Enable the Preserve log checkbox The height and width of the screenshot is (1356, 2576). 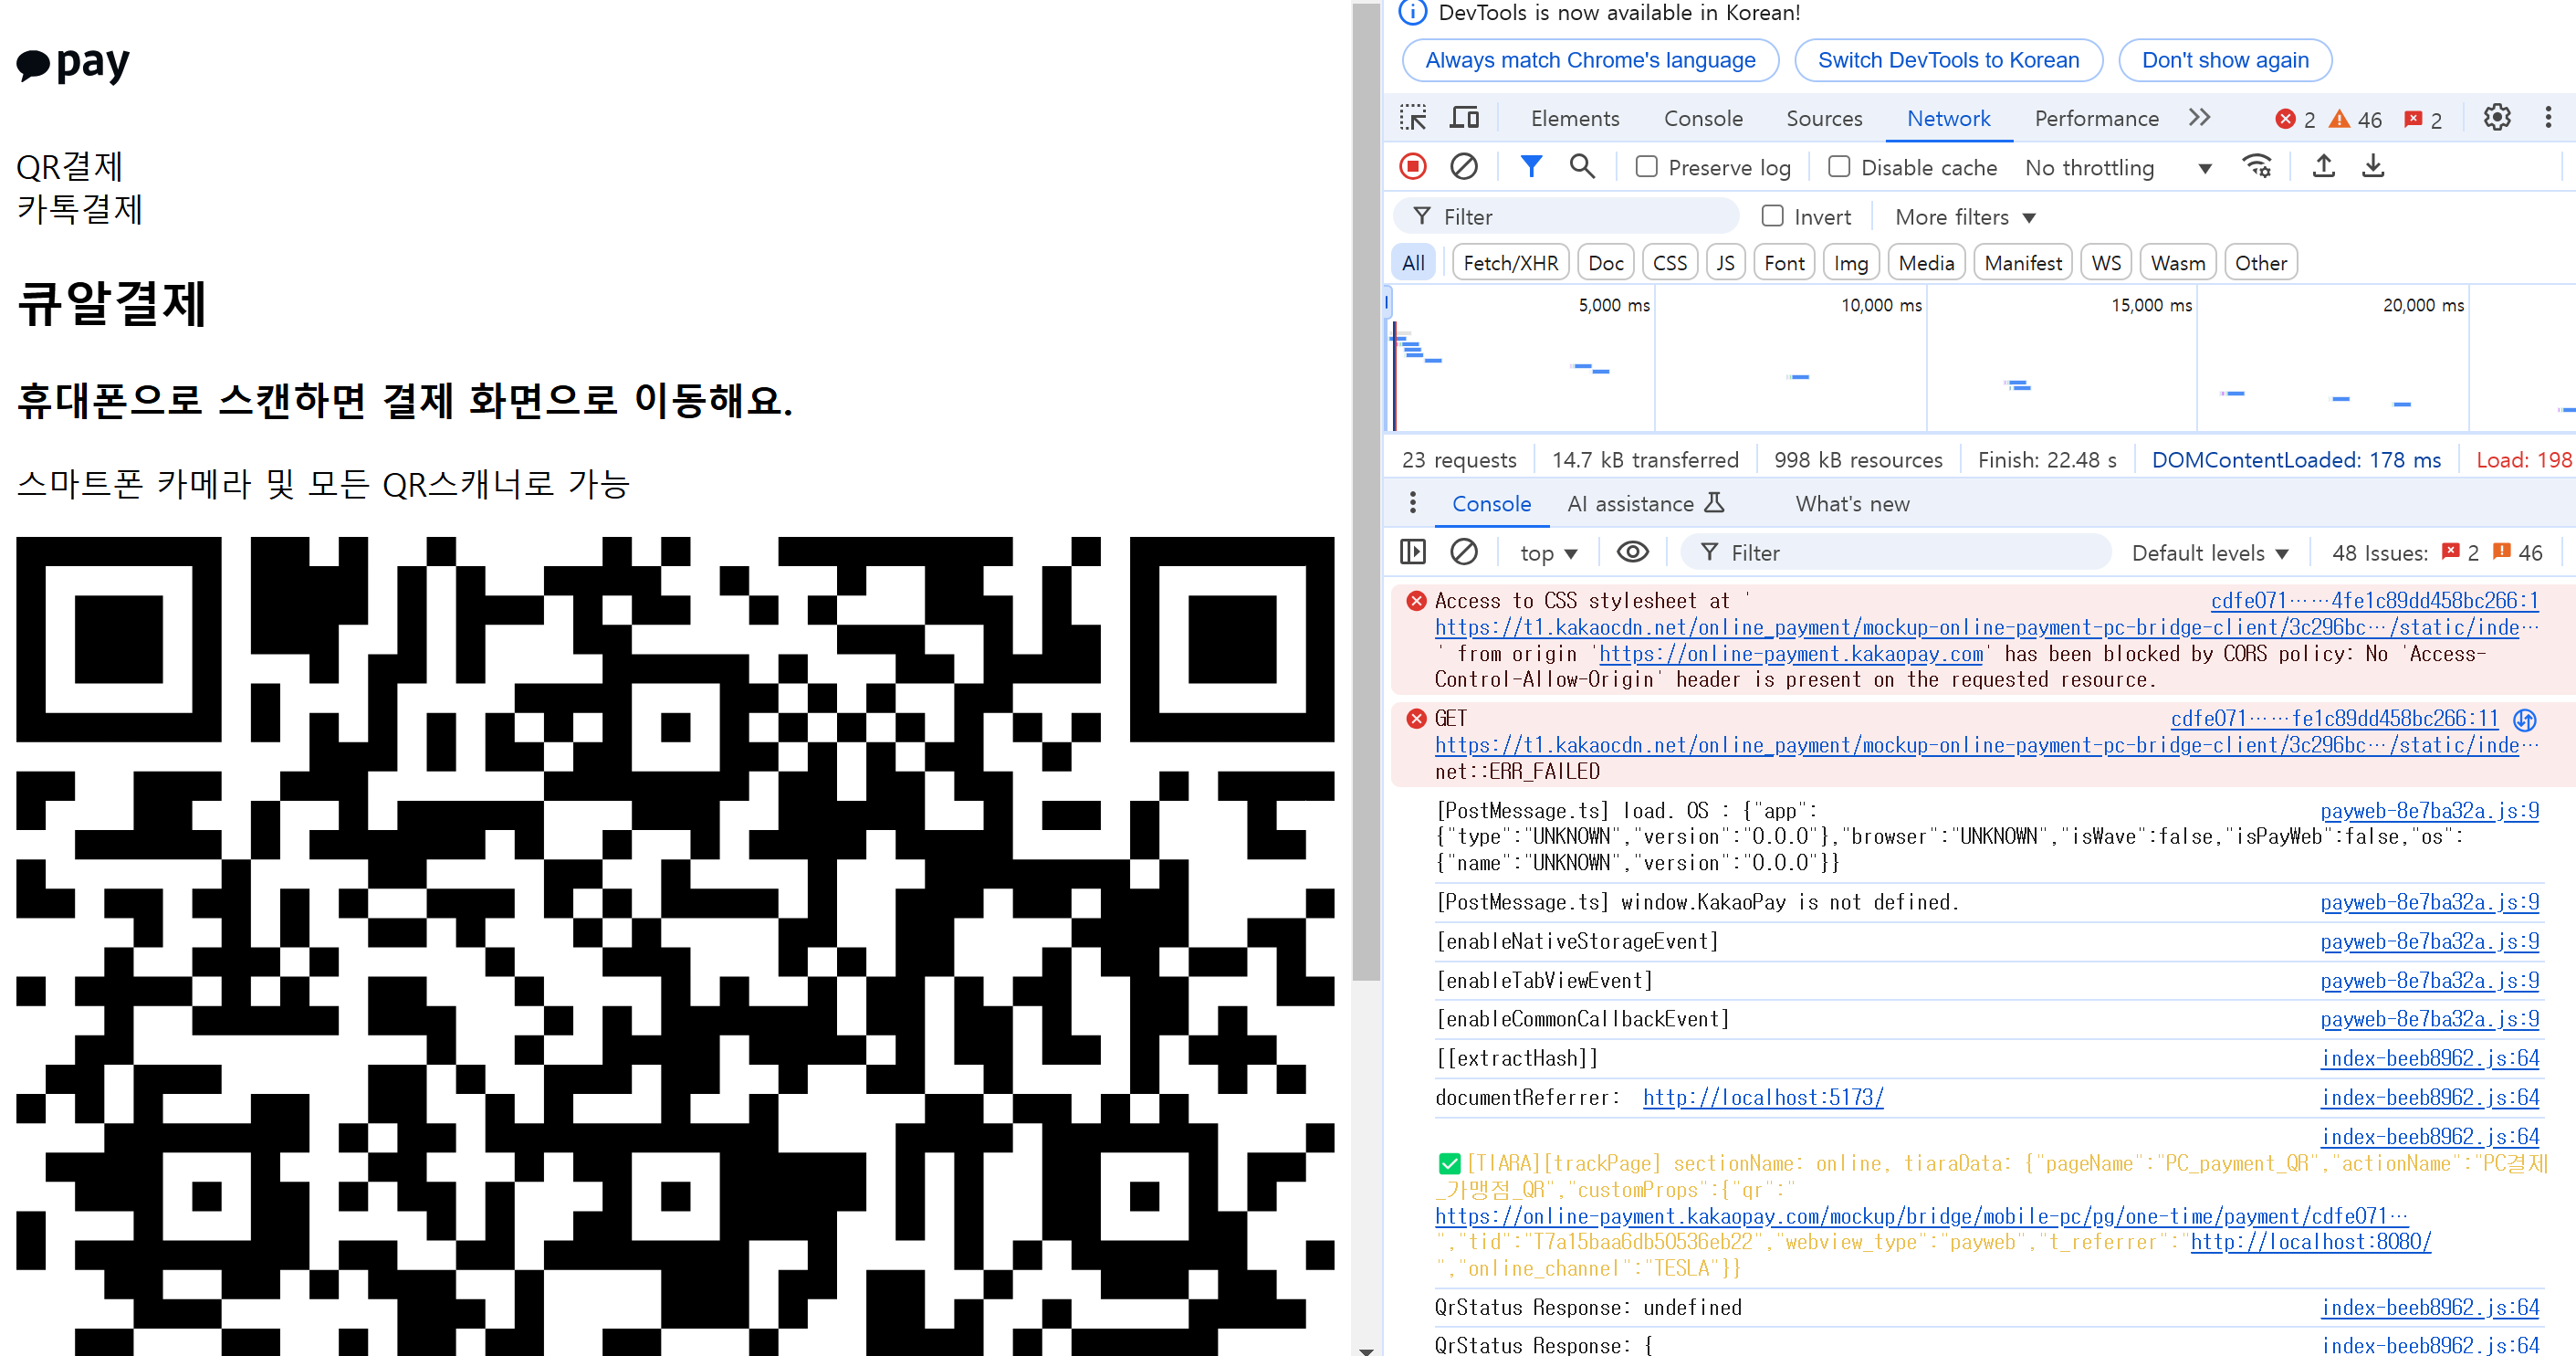click(x=1646, y=167)
